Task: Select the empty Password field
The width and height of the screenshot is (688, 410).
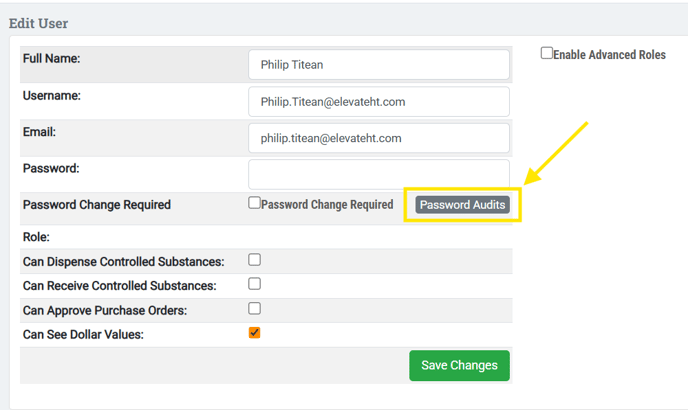Action: pos(378,174)
